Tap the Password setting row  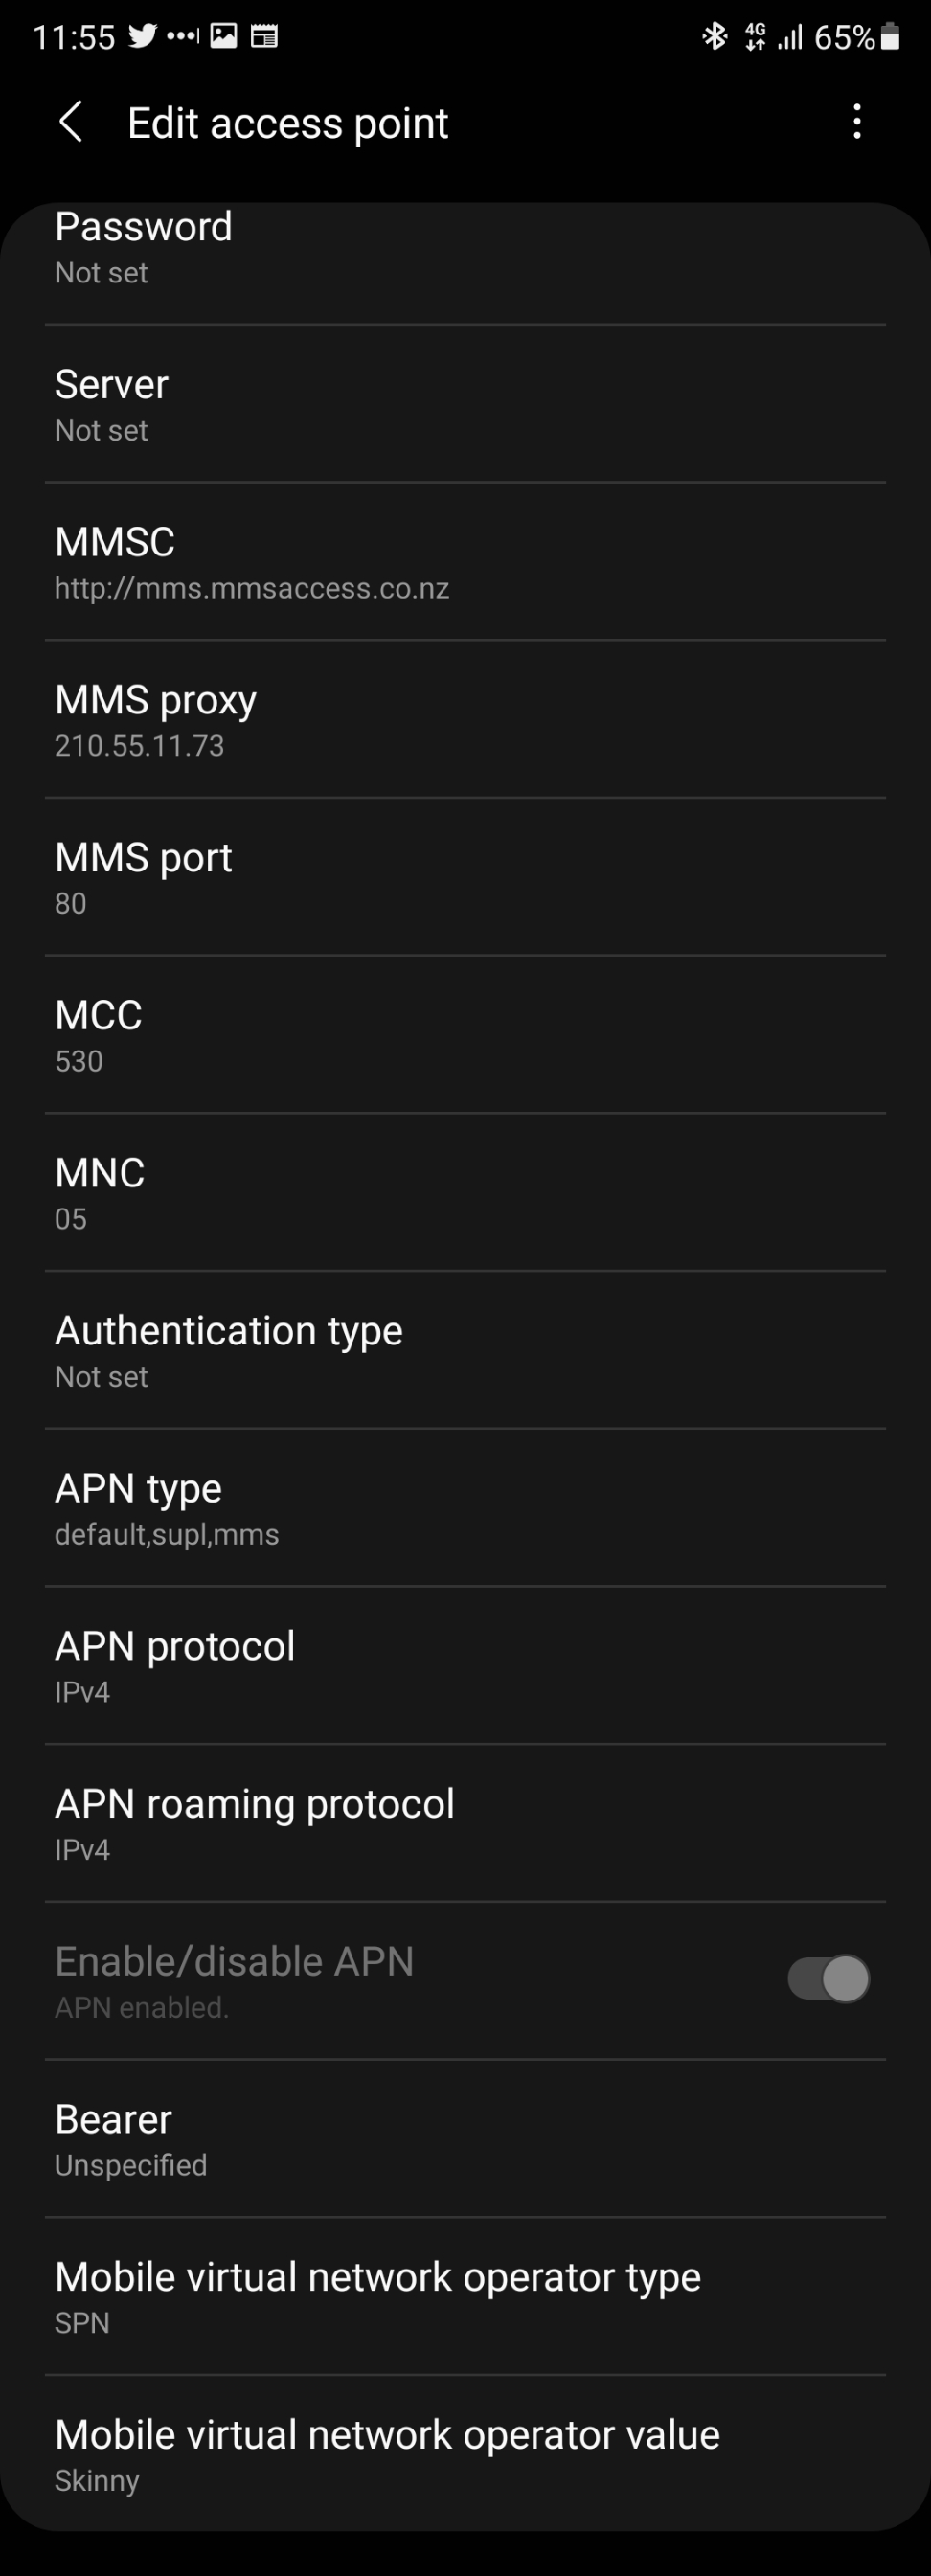[465, 248]
